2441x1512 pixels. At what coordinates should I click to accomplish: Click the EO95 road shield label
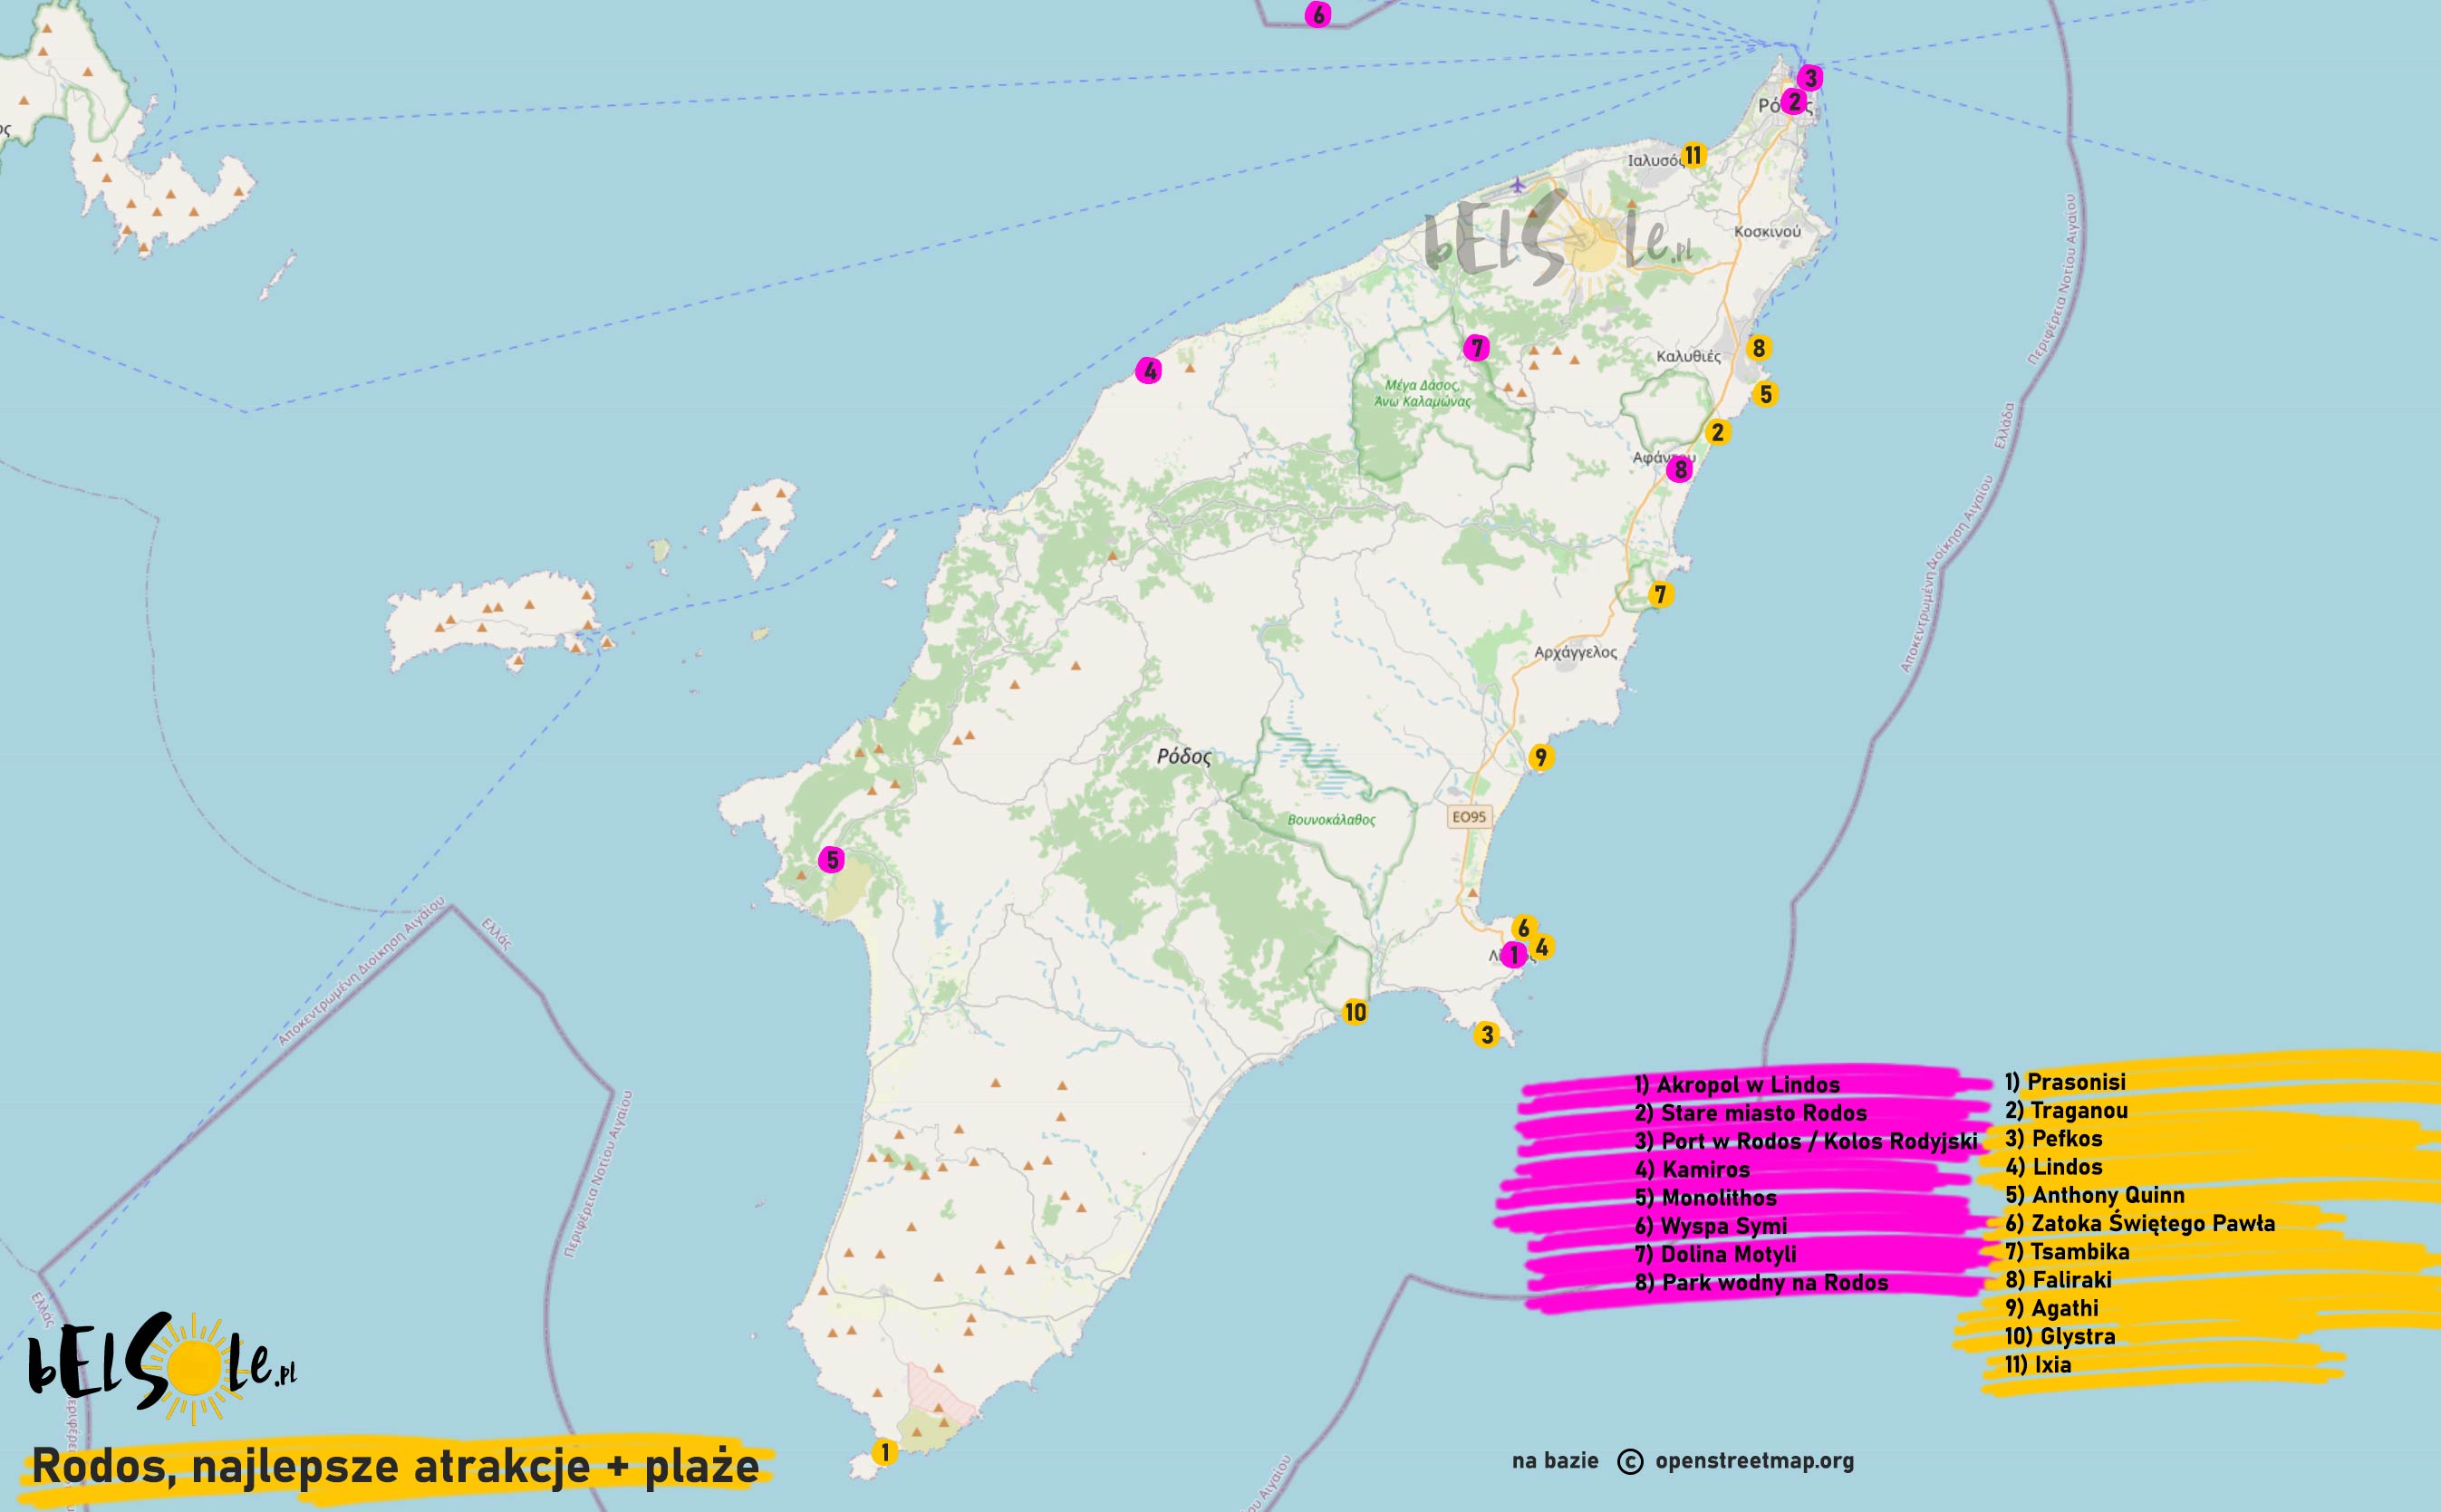tap(1469, 816)
